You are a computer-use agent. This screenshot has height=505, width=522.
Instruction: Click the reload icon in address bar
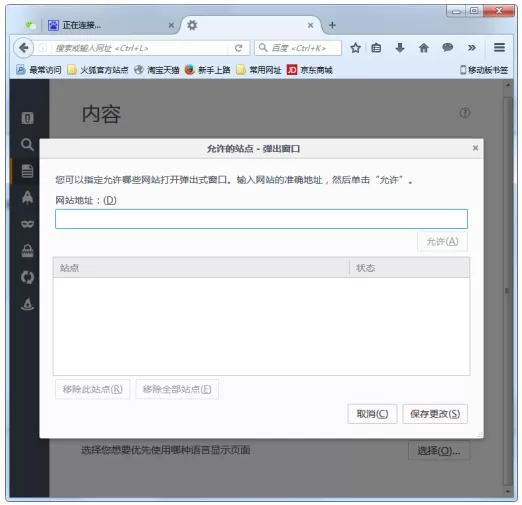[238, 48]
